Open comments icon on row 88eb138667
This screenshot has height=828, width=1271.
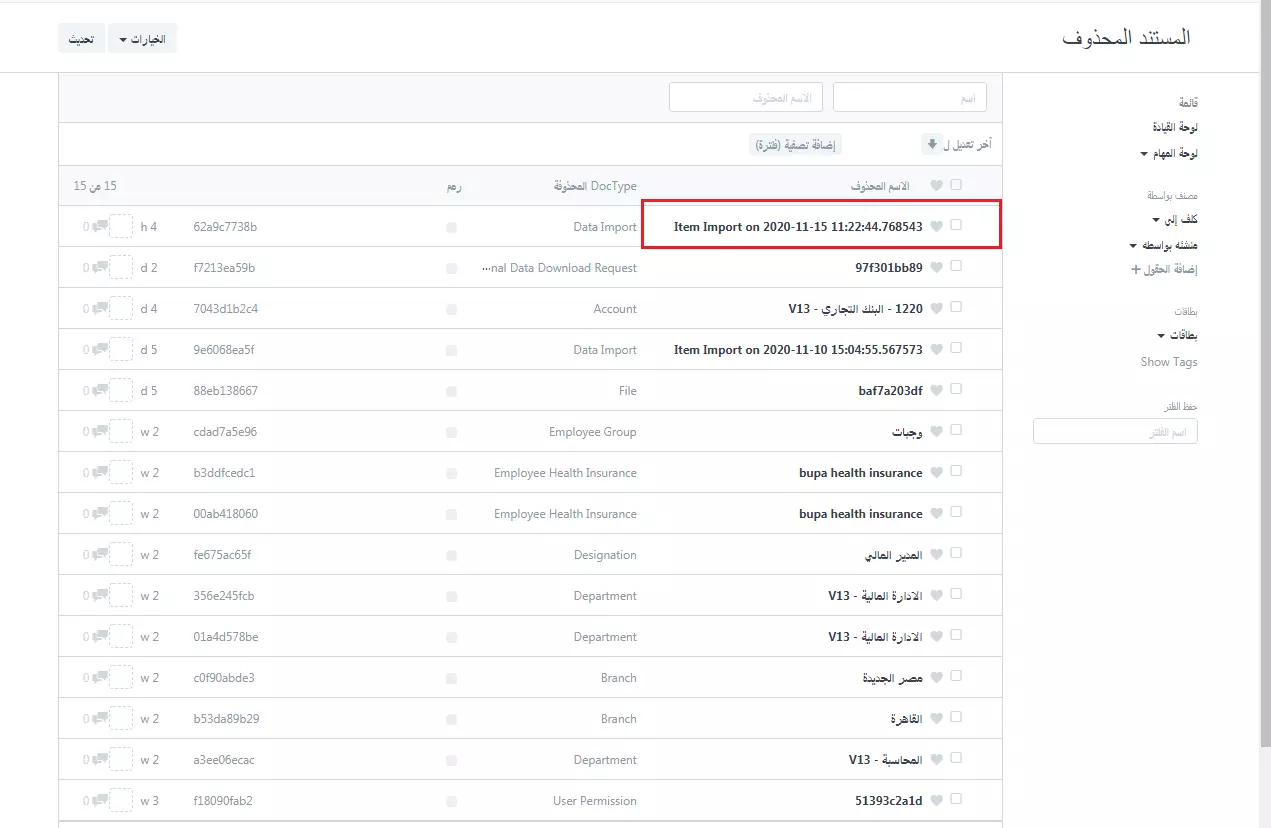[x=100, y=391]
